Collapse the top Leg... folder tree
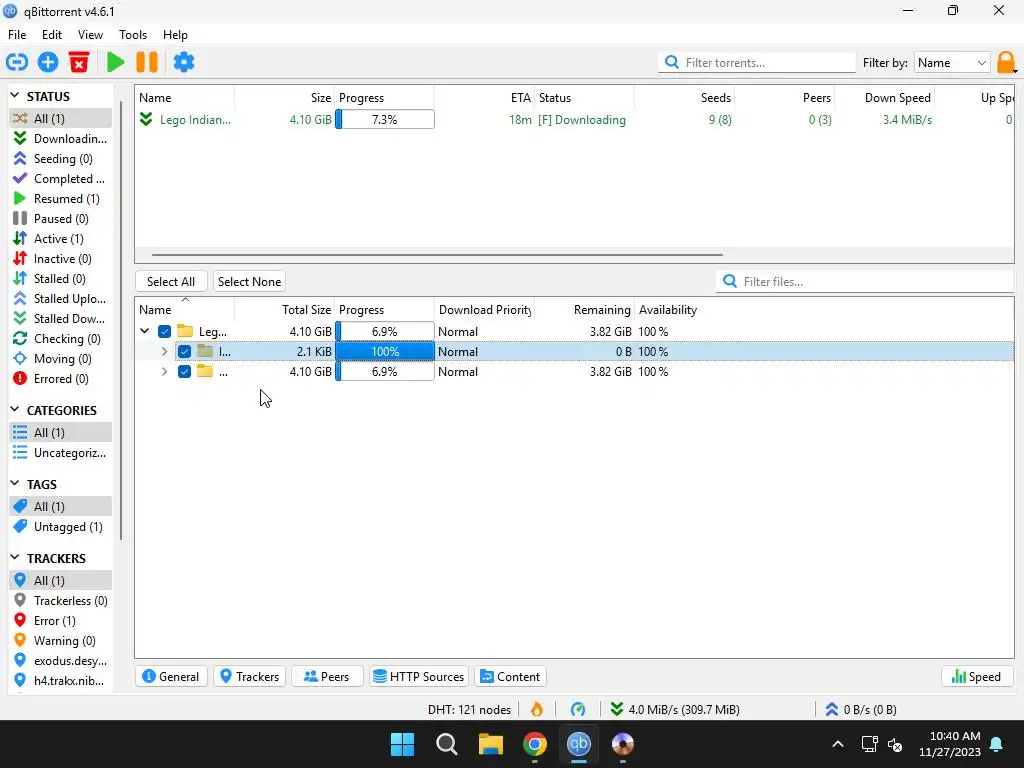The height and width of the screenshot is (768, 1024). pyautogui.click(x=145, y=332)
